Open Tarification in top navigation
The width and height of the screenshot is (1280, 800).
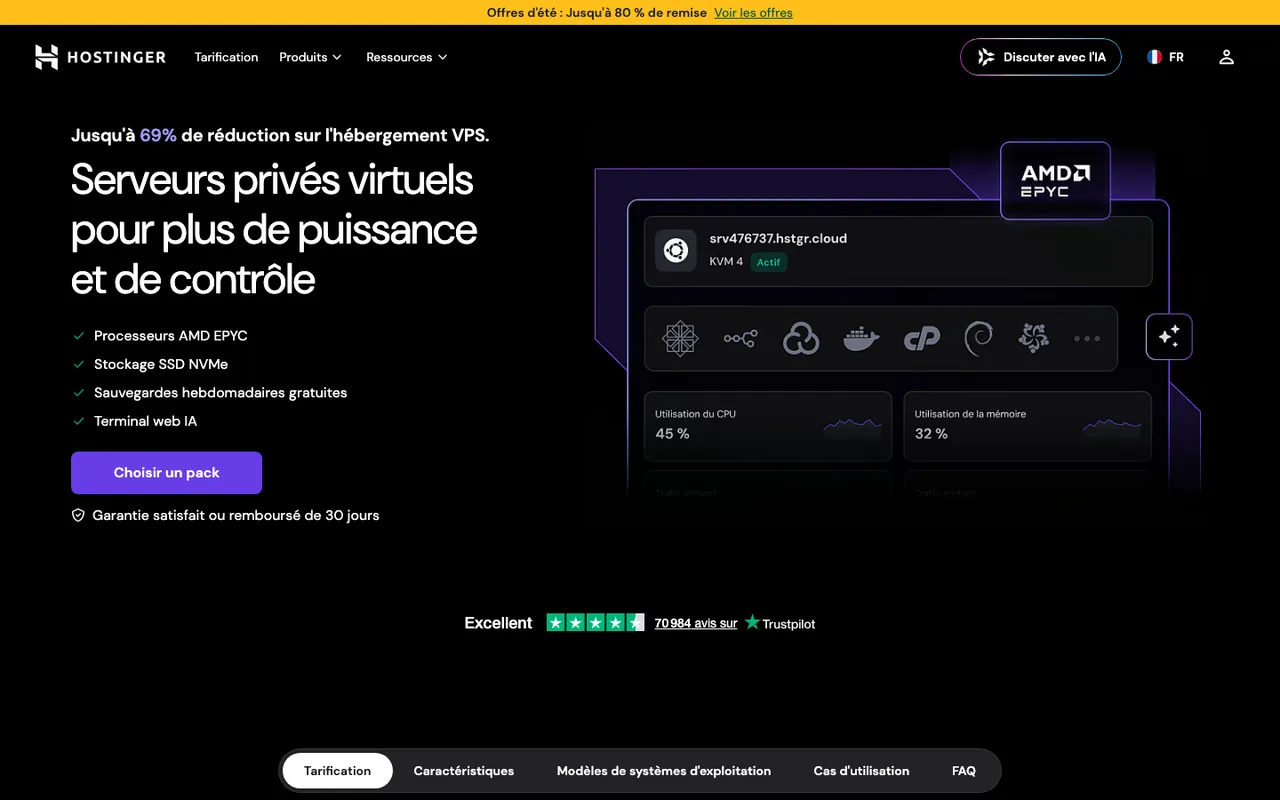(x=226, y=57)
